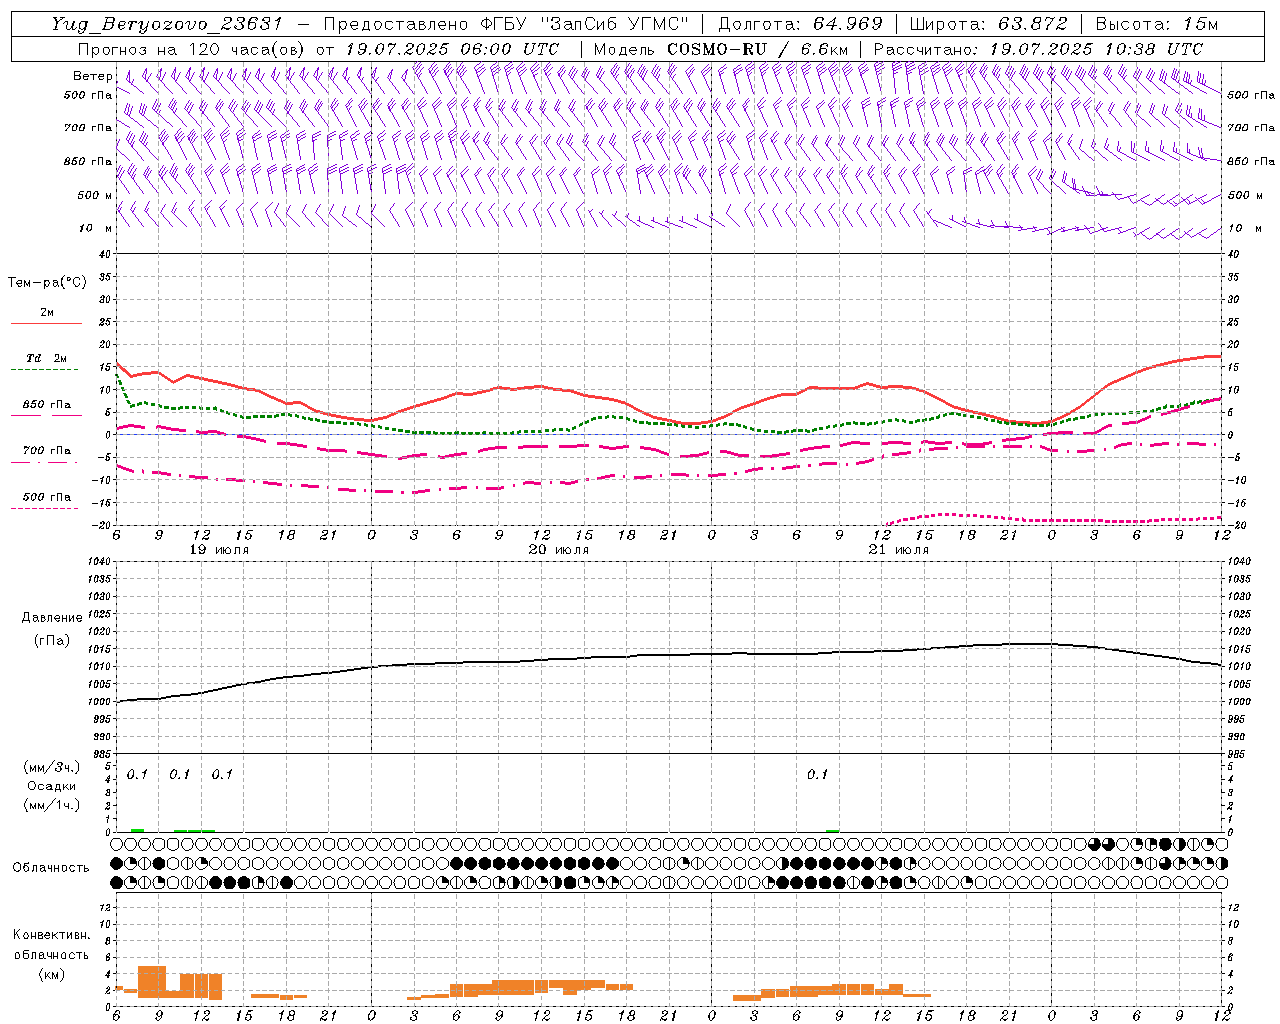The width and height of the screenshot is (1280, 1024).
Task: Click the text Прогноз на 120 часа(ов)
Action: pos(192,49)
